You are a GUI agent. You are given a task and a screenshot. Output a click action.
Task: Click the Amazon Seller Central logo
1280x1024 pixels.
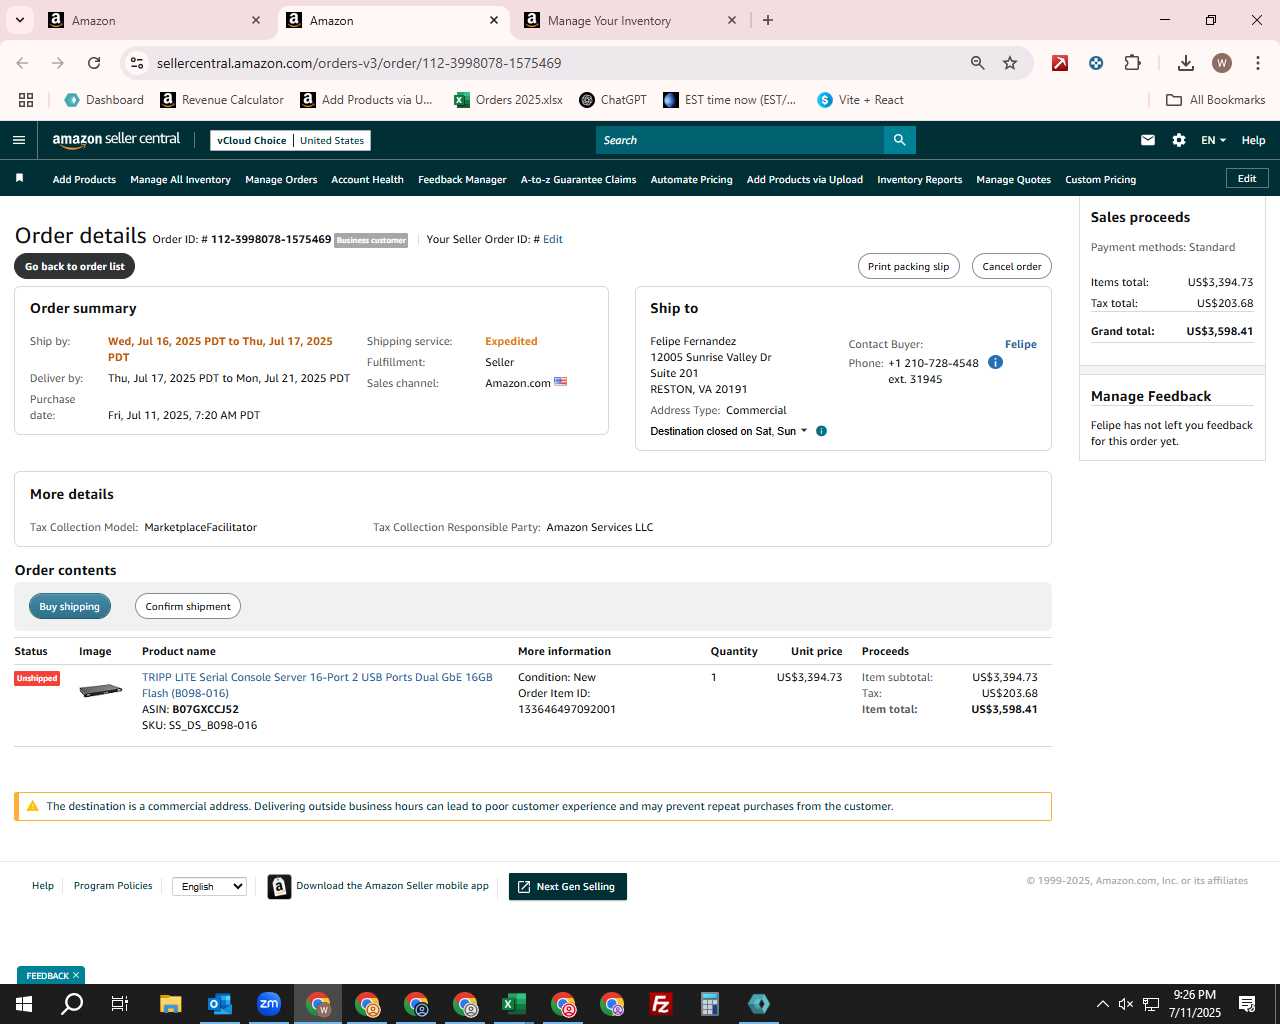point(116,140)
